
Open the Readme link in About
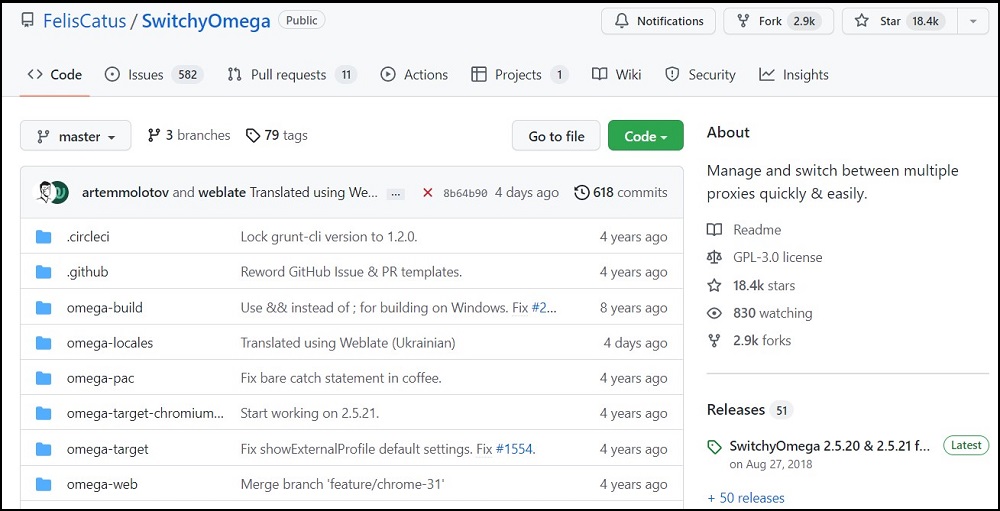click(x=744, y=230)
